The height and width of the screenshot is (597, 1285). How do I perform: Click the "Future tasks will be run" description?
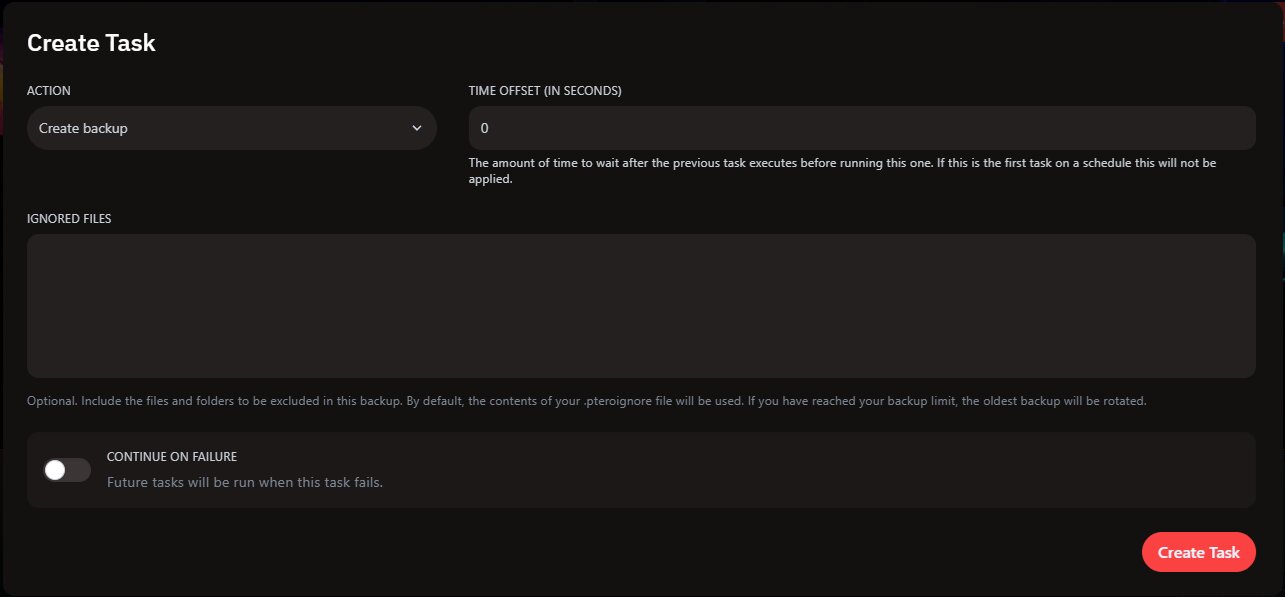pyautogui.click(x=245, y=482)
